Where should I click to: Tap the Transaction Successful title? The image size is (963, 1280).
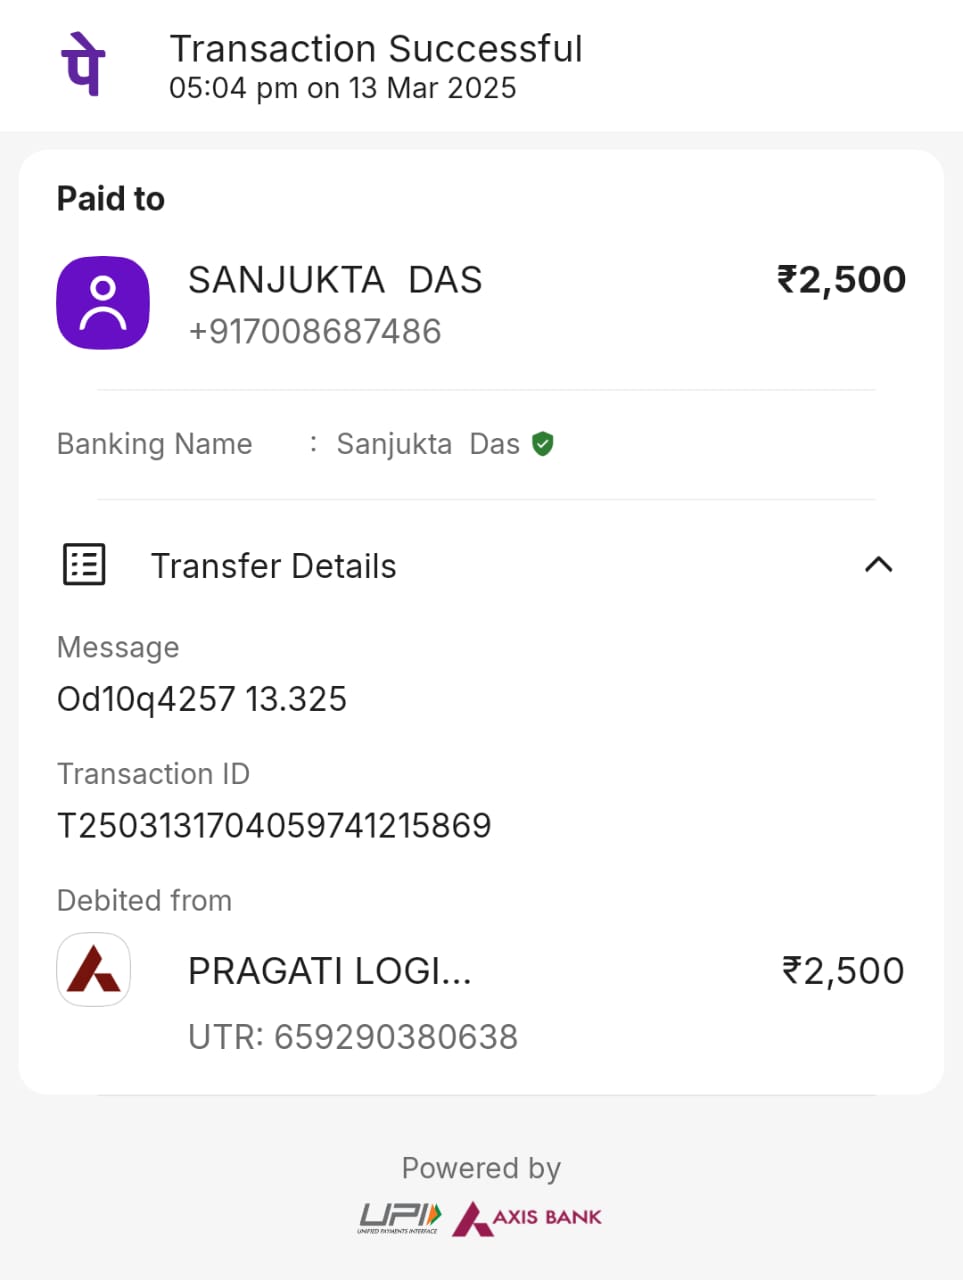coord(376,48)
